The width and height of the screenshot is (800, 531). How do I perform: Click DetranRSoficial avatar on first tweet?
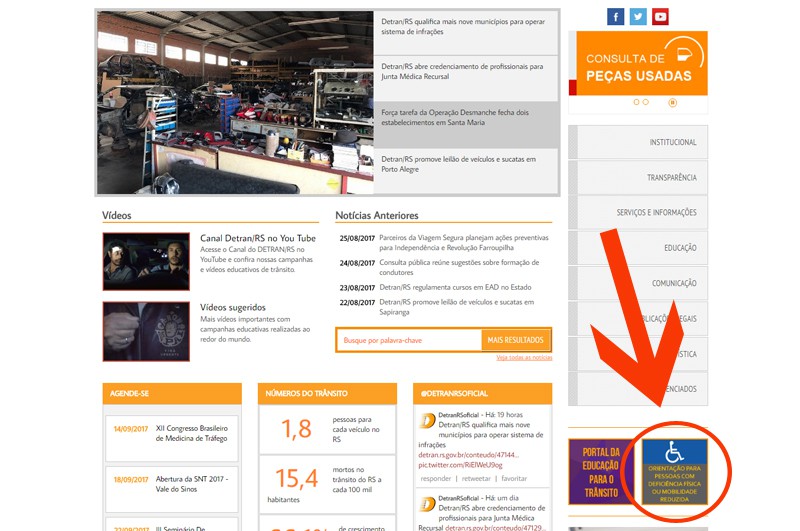pyautogui.click(x=427, y=421)
